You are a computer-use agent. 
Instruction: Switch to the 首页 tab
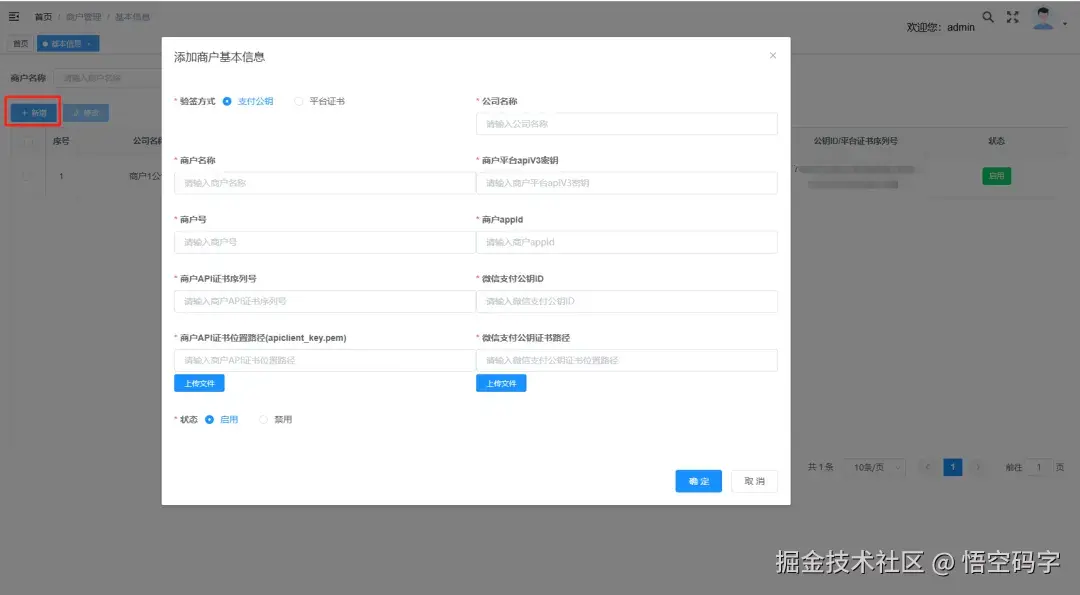pos(20,43)
